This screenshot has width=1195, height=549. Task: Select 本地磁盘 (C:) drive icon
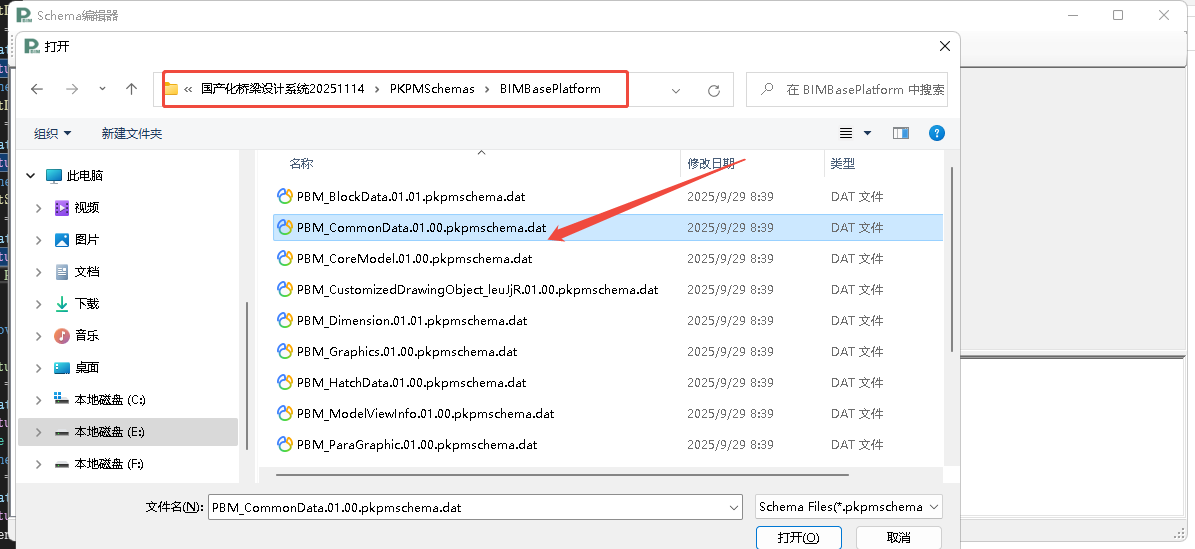pyautogui.click(x=62, y=399)
